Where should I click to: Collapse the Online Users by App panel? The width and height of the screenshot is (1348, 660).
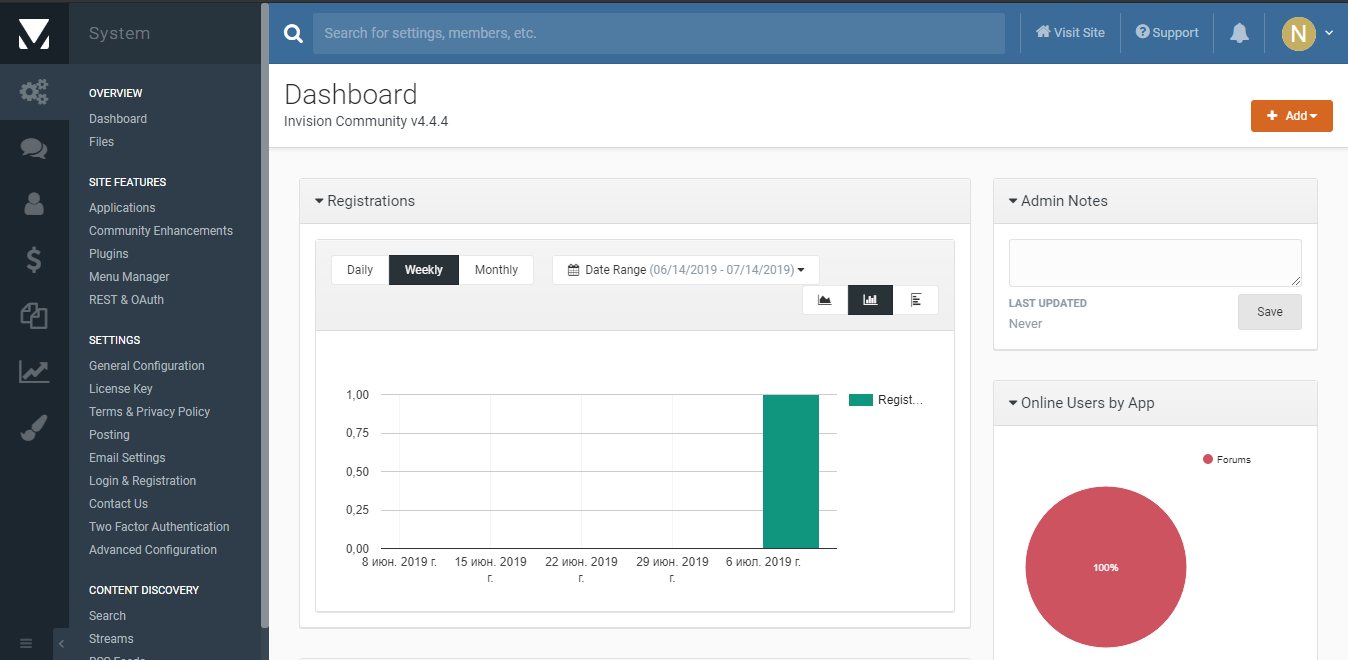tap(1013, 403)
